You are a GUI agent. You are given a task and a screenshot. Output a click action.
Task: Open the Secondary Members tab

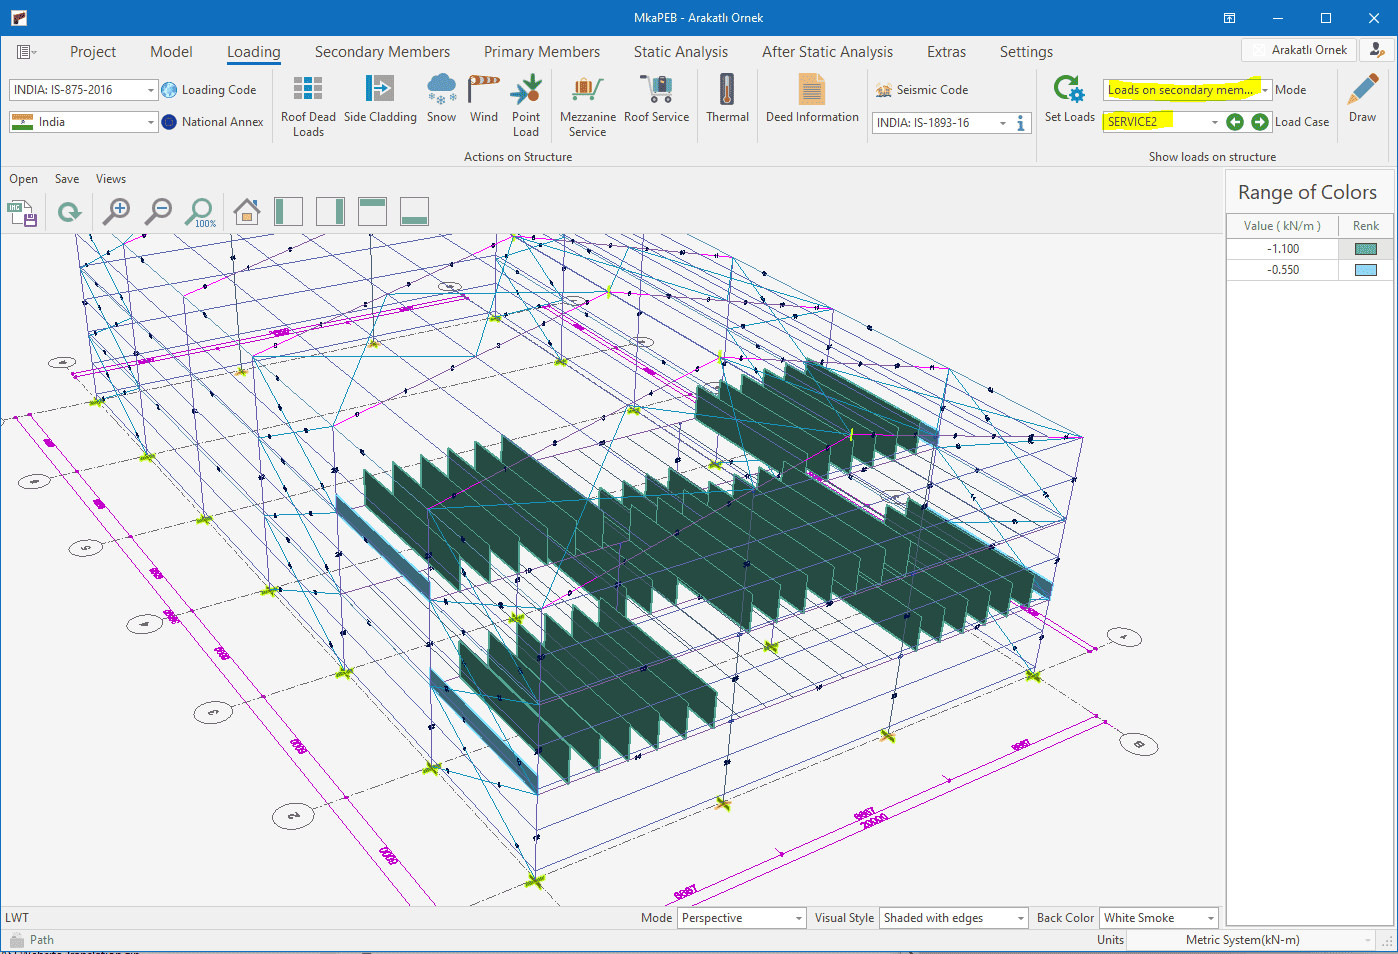[382, 52]
